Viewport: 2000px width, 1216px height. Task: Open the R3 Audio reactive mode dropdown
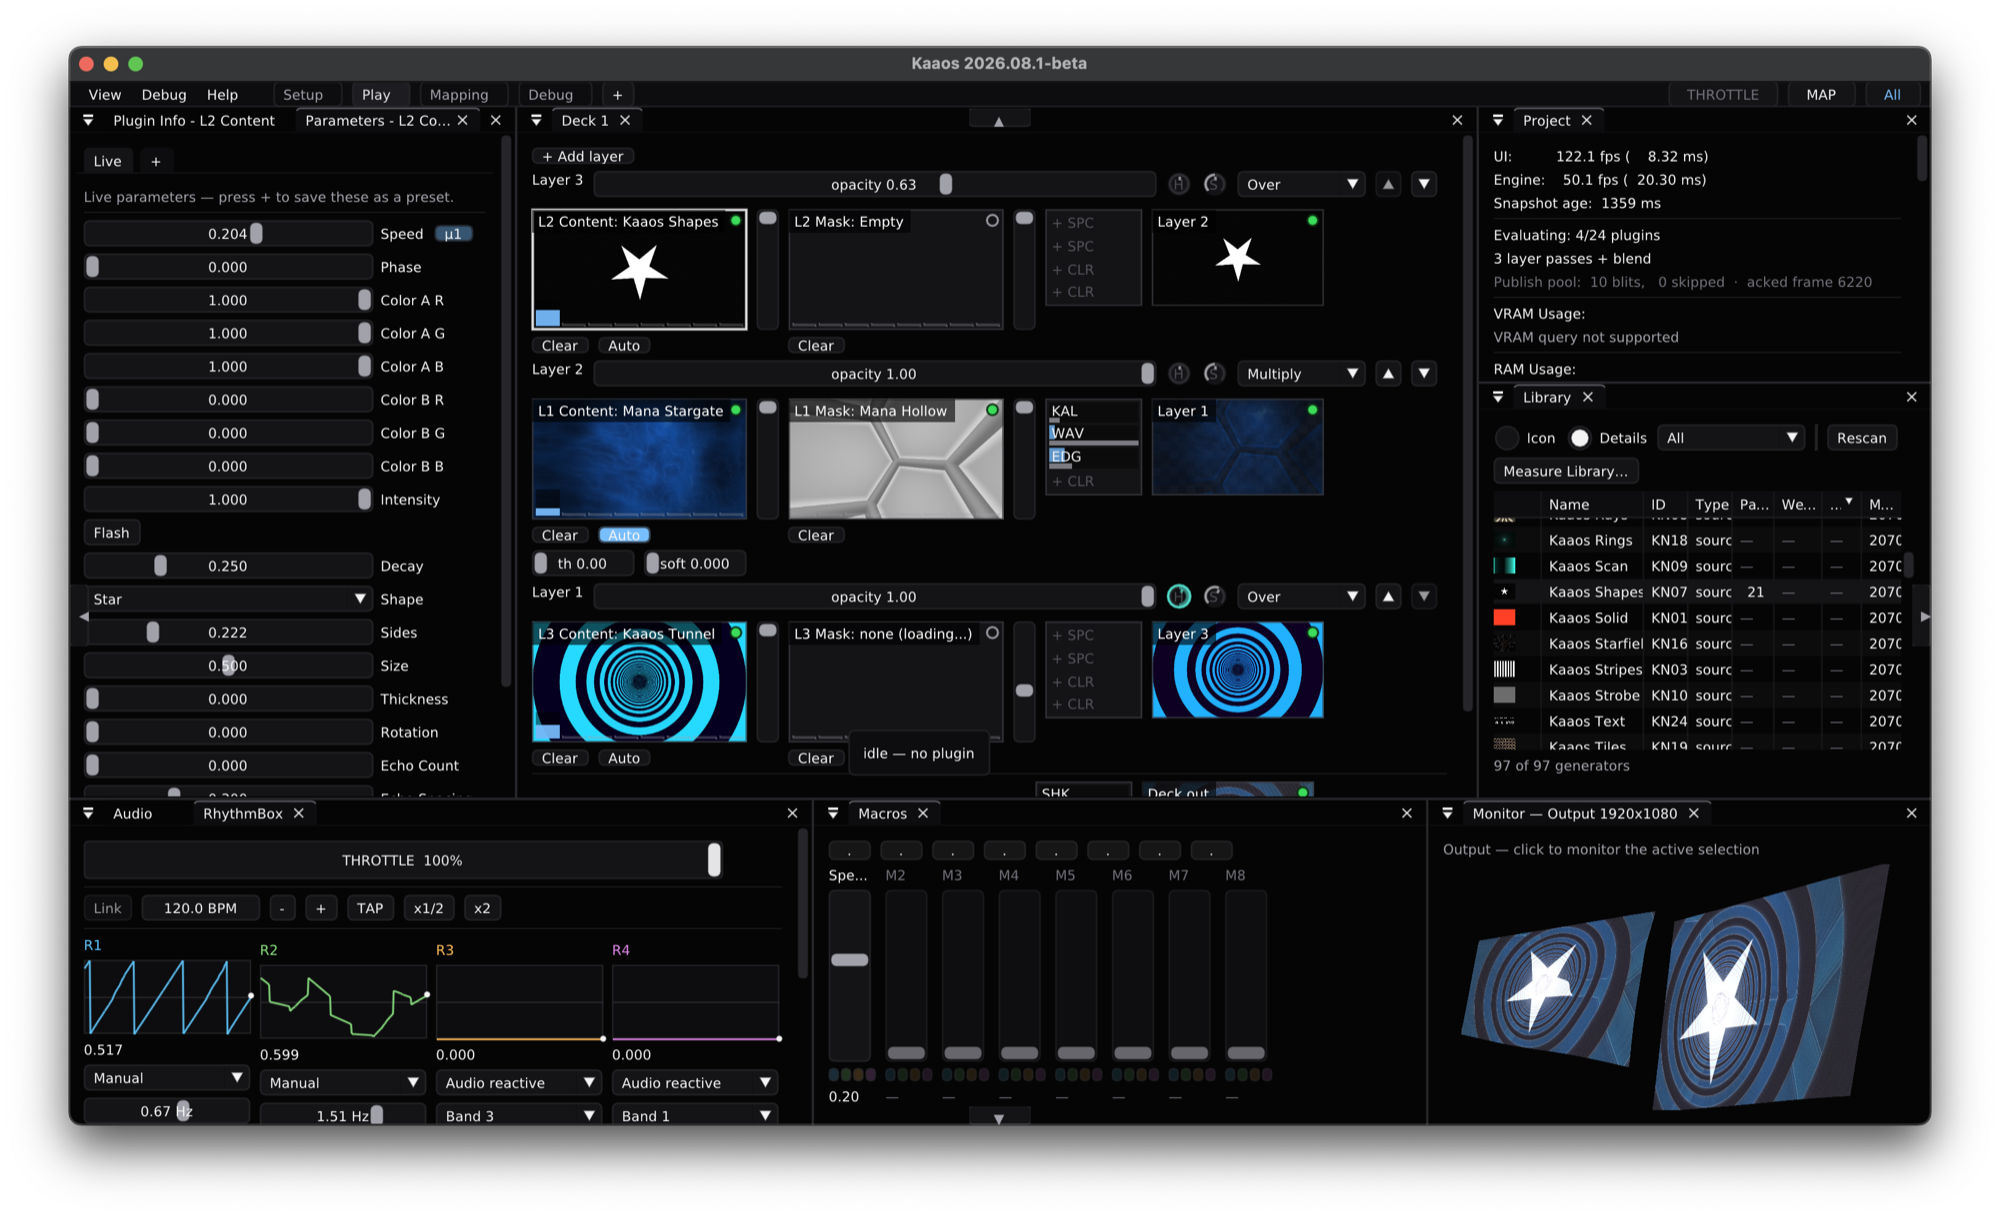[519, 1082]
